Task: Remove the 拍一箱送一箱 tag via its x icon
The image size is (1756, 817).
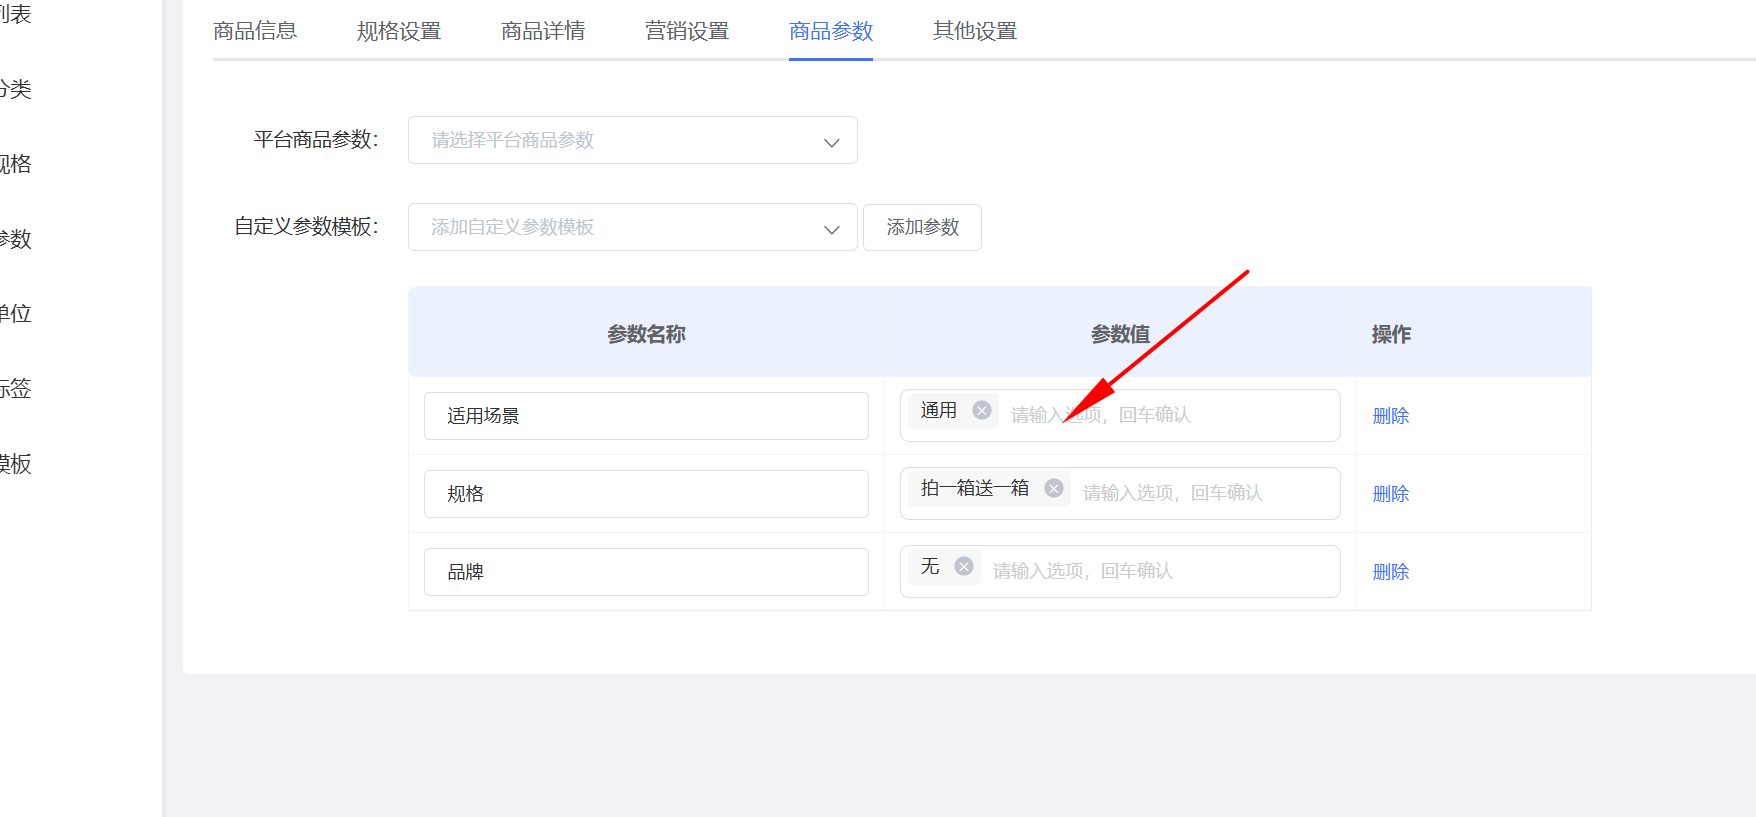Action: pos(1054,488)
